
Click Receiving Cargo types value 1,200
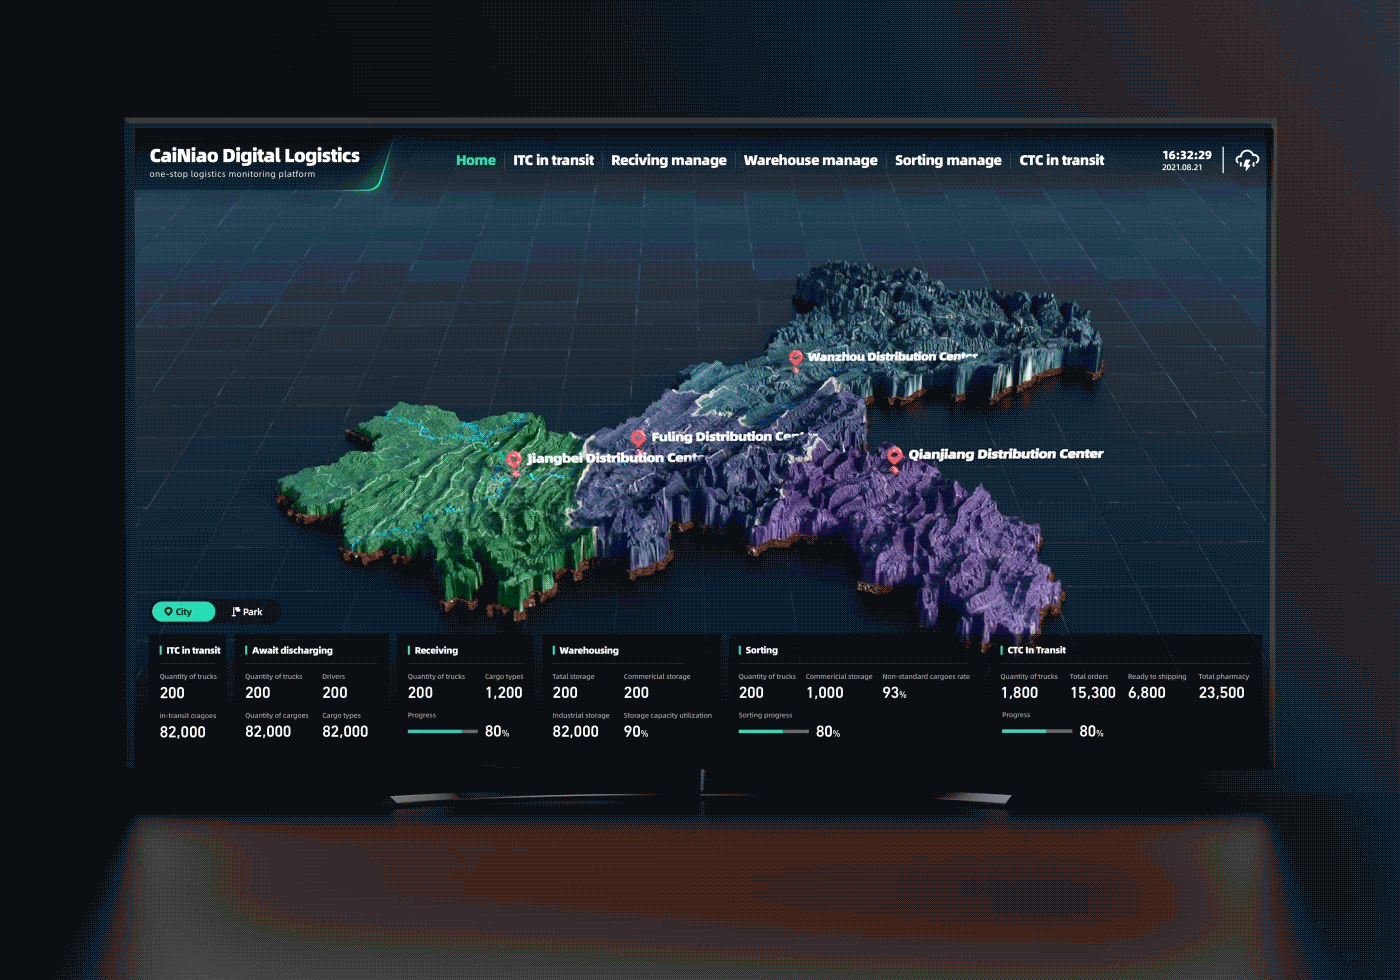pos(504,693)
